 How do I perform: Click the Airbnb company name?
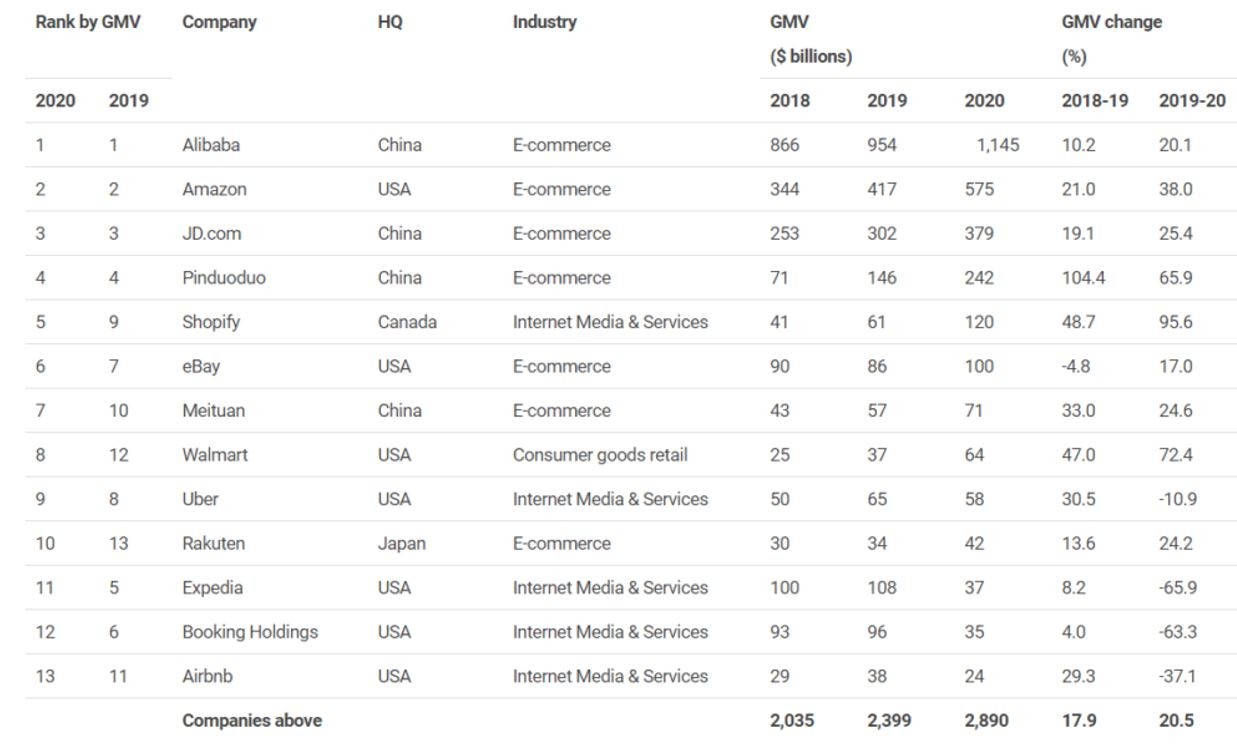click(x=207, y=676)
